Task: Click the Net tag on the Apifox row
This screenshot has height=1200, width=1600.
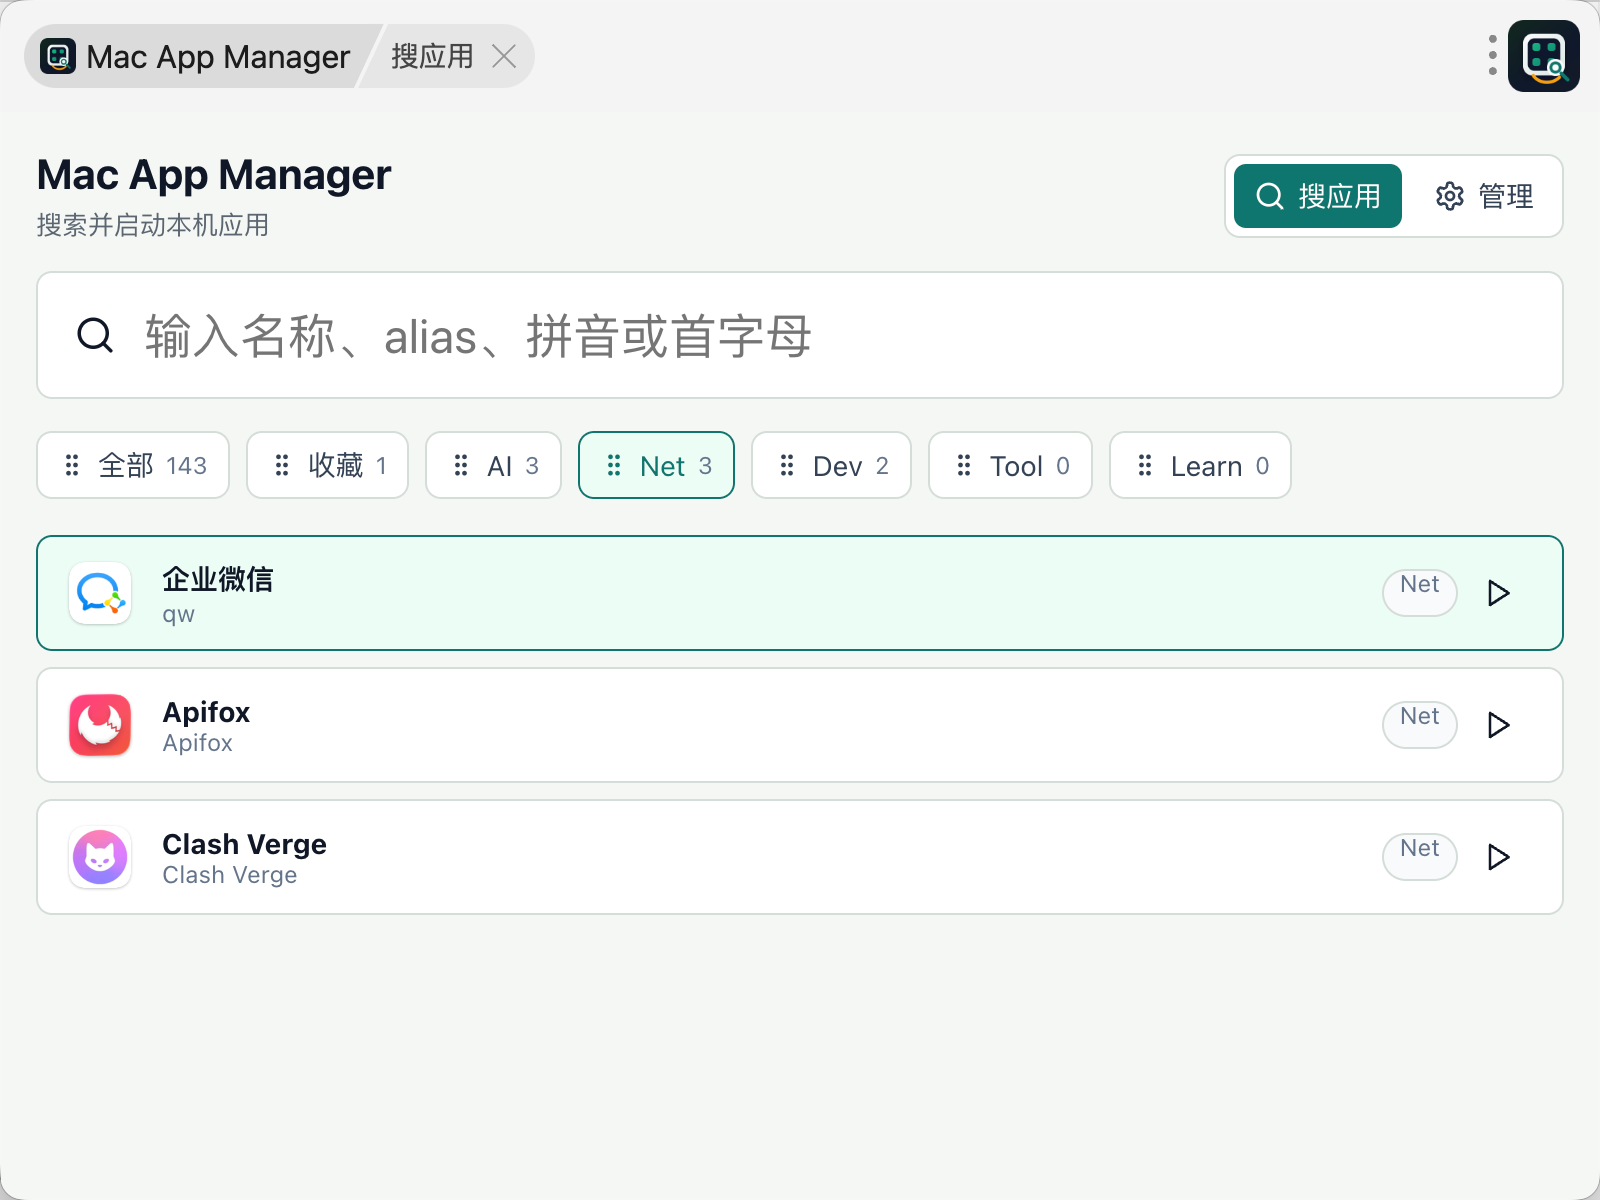Action: coord(1419,724)
